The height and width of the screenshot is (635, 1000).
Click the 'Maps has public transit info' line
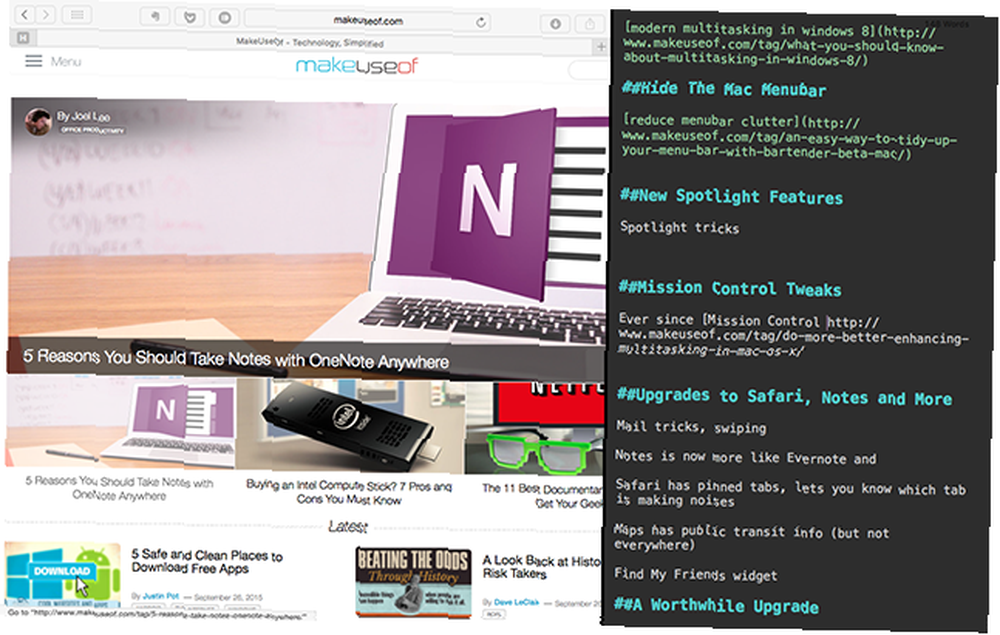coord(751,537)
